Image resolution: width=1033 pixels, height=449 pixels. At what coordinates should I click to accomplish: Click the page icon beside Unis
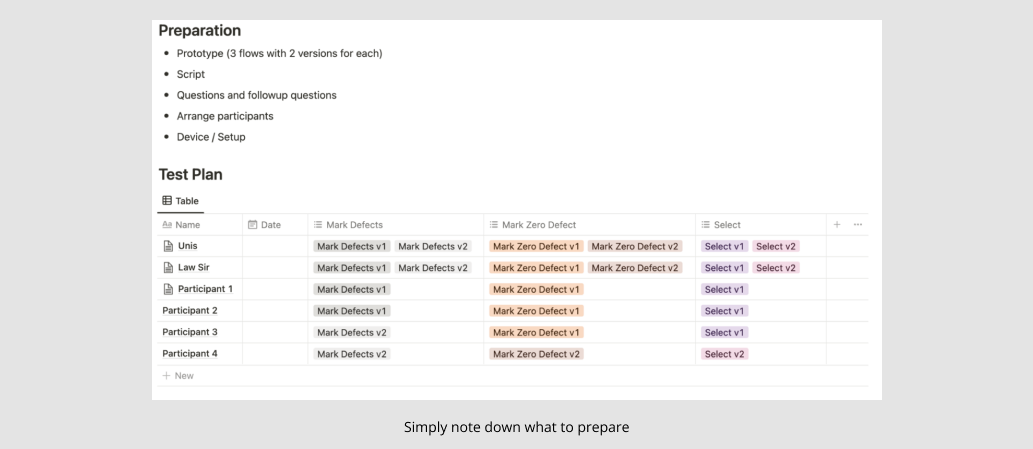click(x=168, y=246)
